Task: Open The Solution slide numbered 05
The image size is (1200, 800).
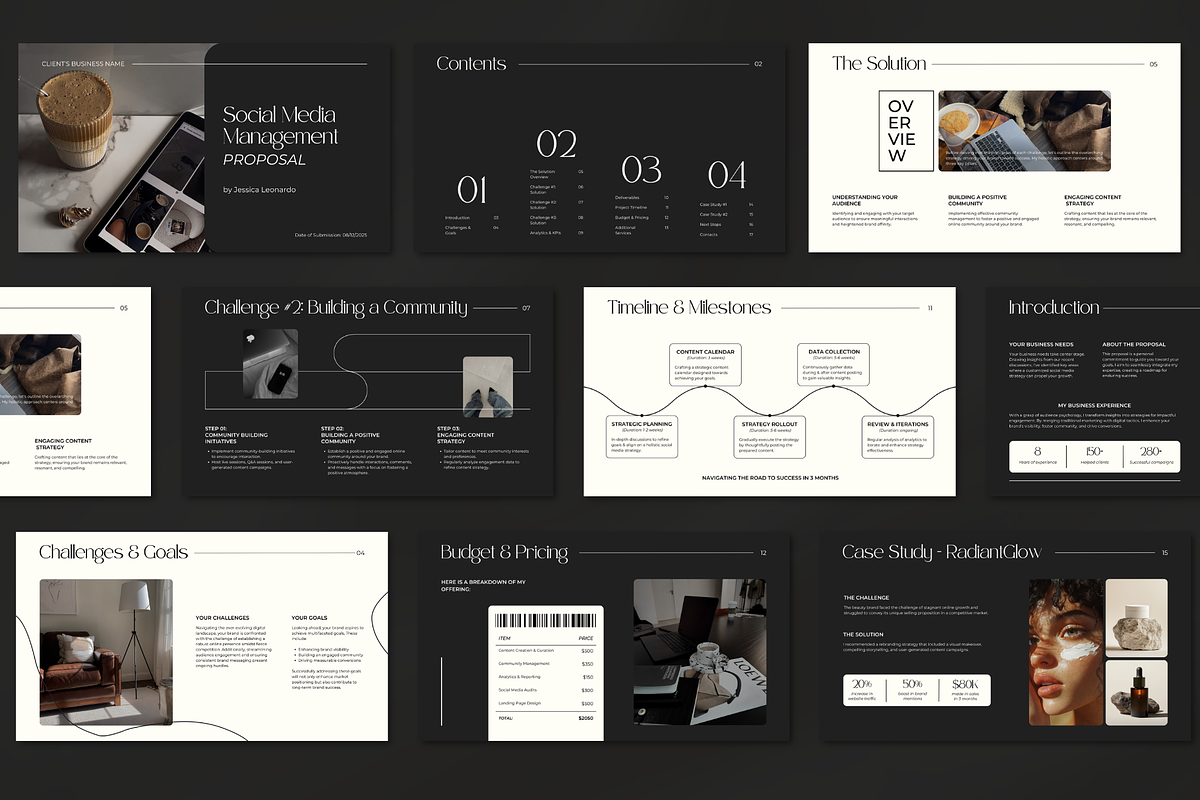Action: (x=995, y=148)
